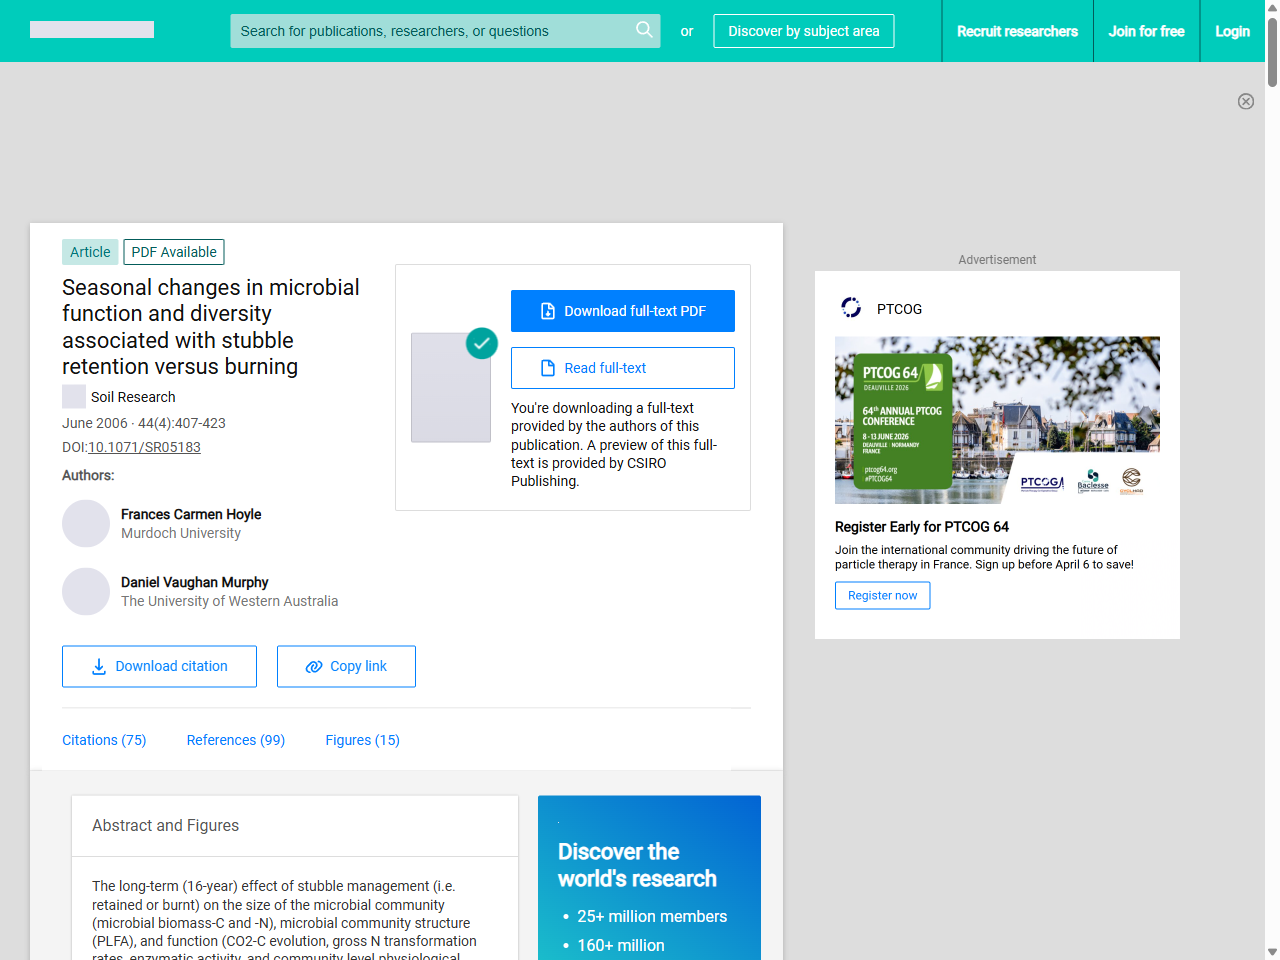Focus the publications search field
The height and width of the screenshot is (960, 1280).
pyautogui.click(x=430, y=31)
